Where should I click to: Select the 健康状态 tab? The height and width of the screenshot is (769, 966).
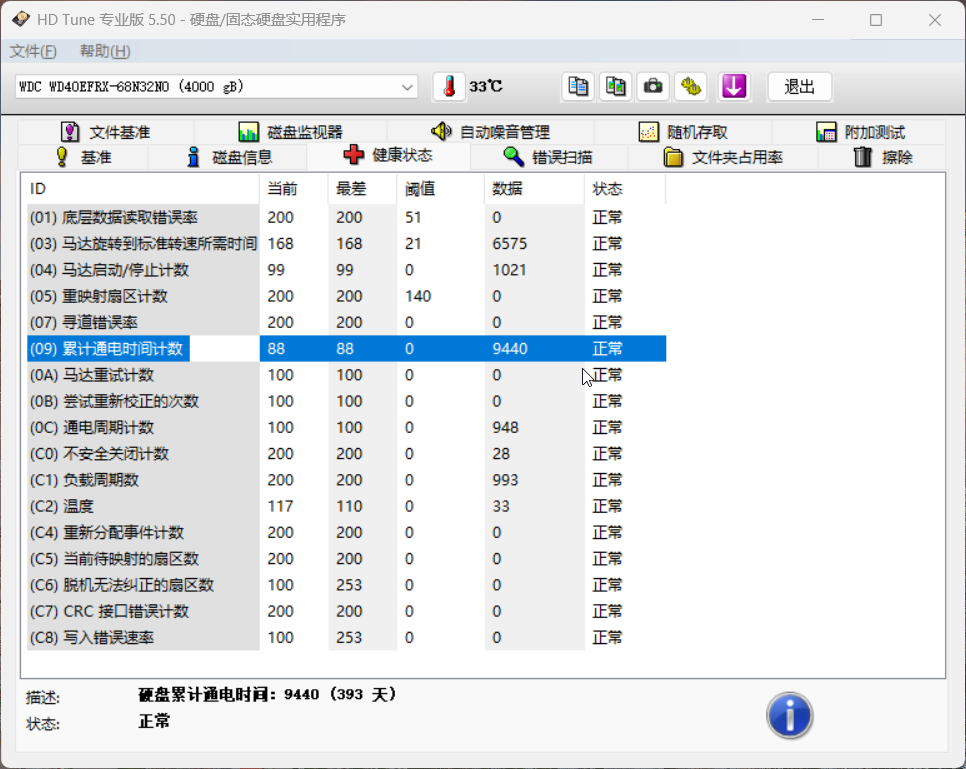tap(388, 155)
